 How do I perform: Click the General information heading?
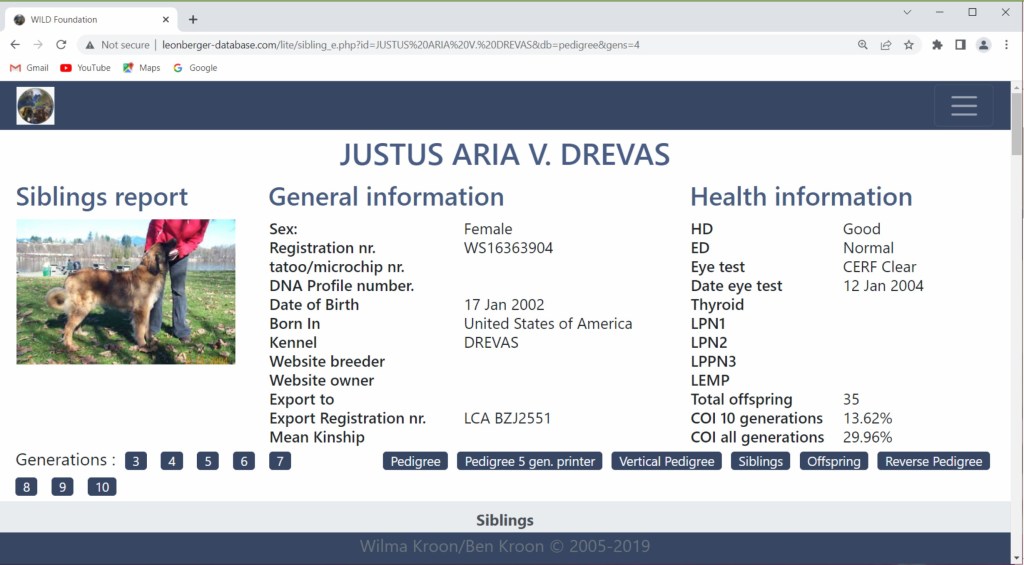(x=386, y=197)
